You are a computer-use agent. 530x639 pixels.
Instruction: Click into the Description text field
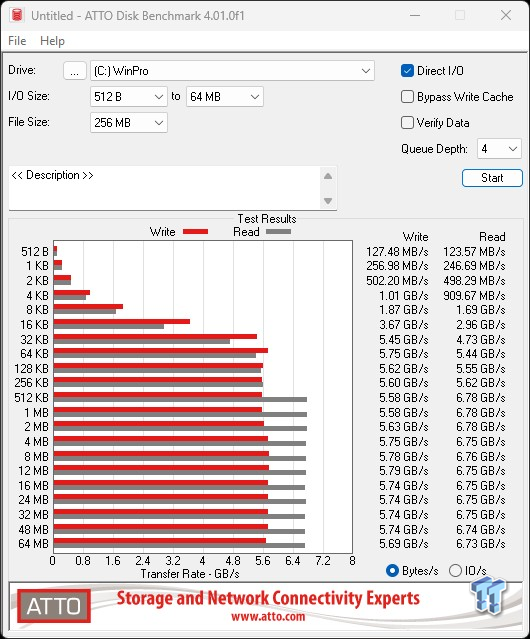click(165, 188)
